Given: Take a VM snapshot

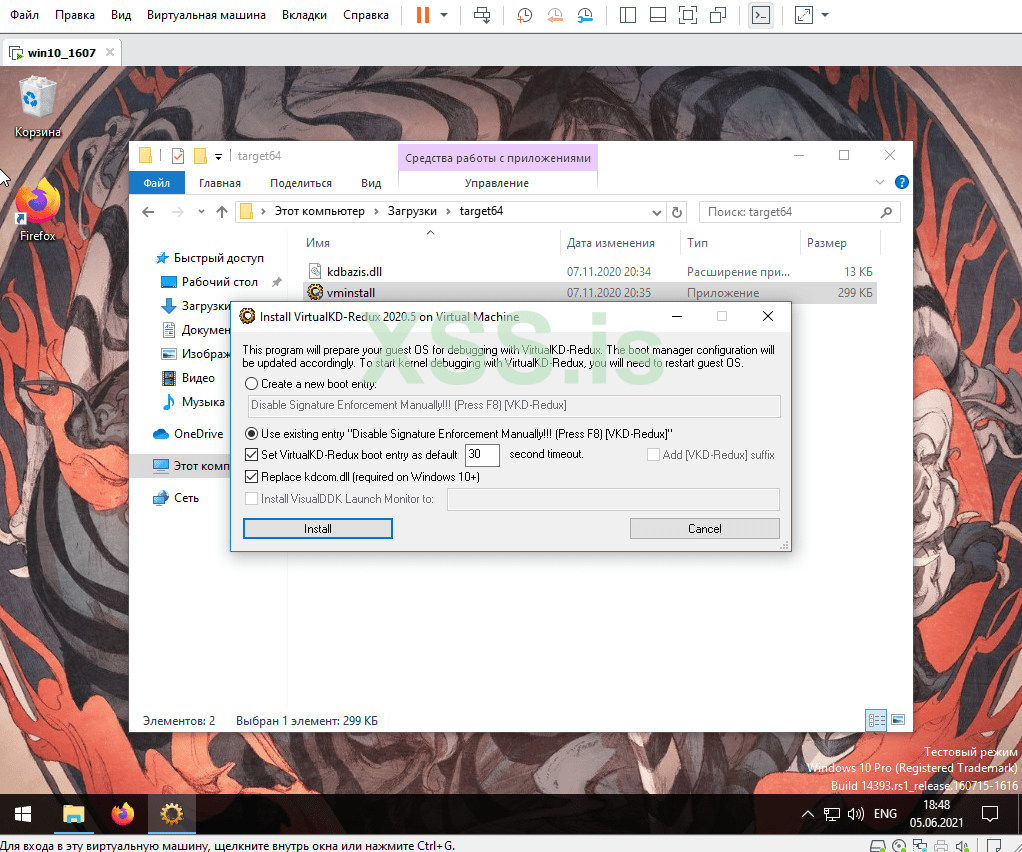Looking at the screenshot, I should 524,15.
